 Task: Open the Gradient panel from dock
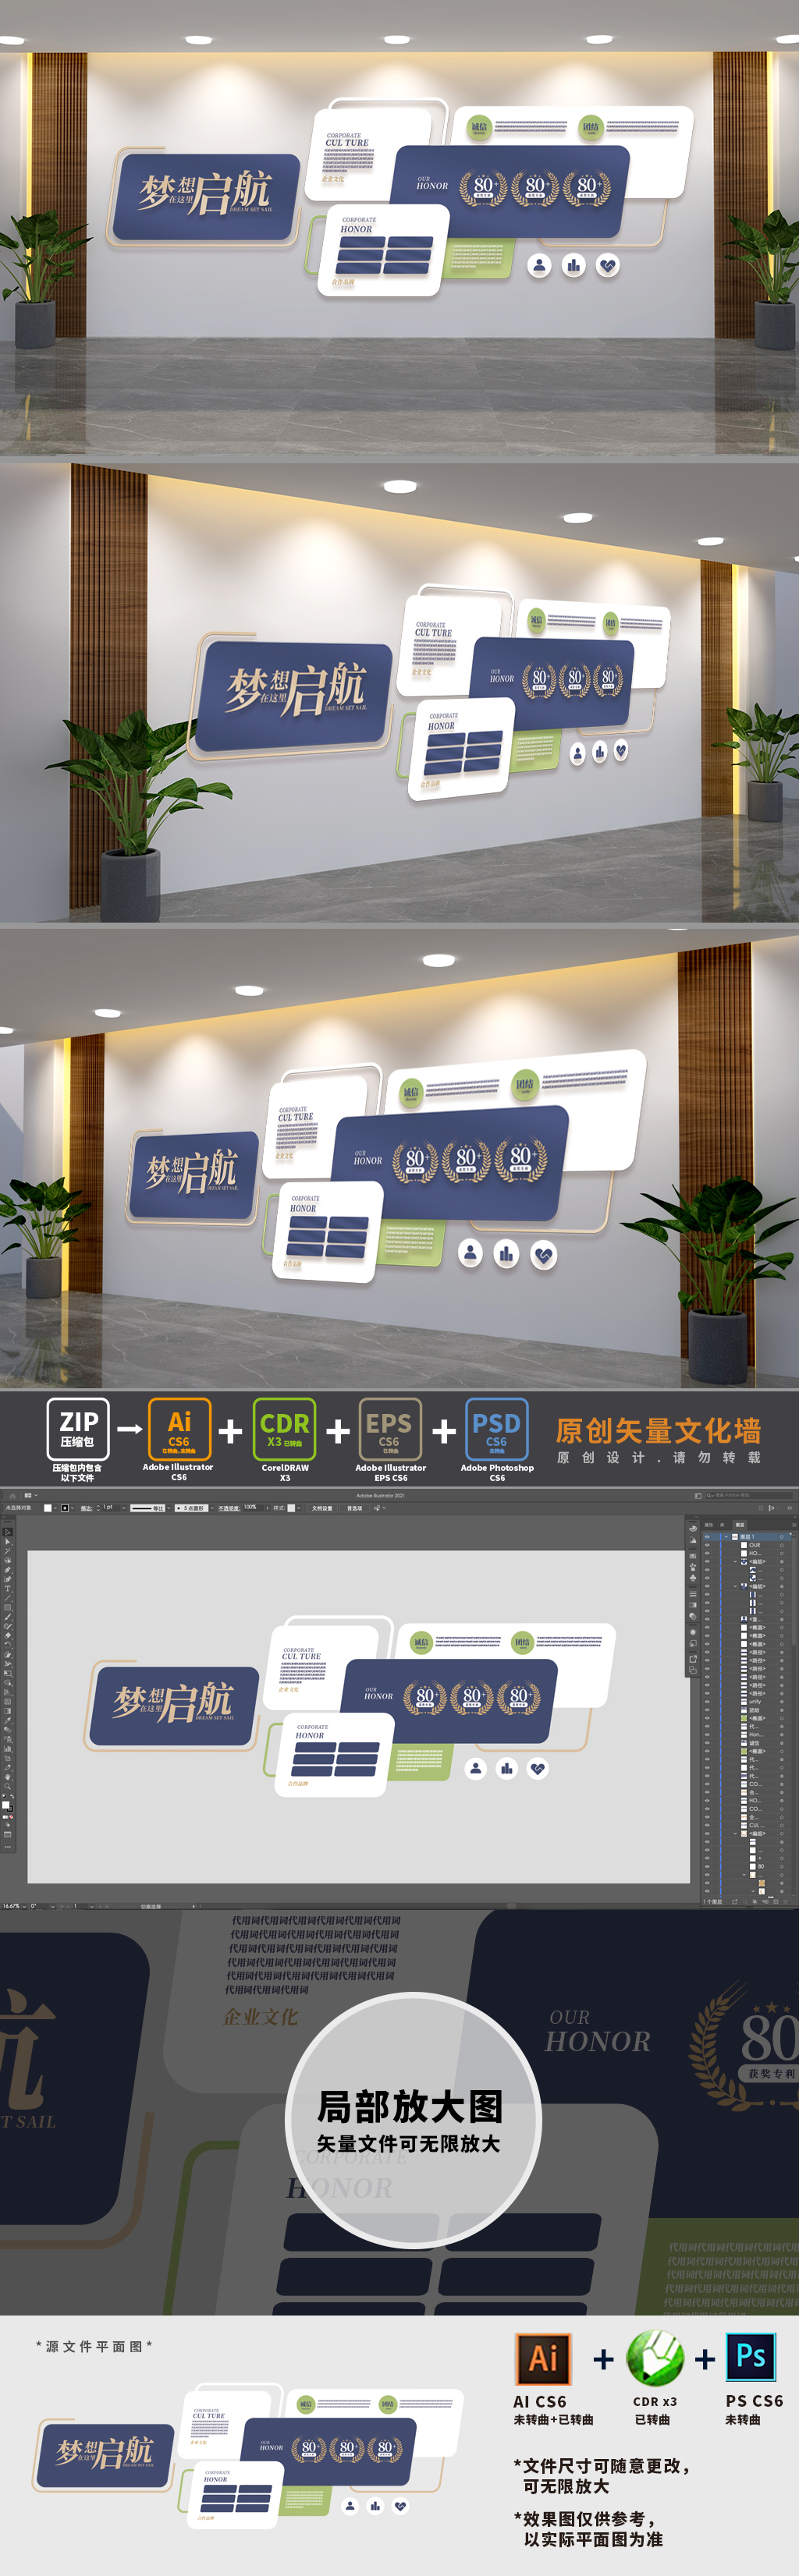693,1606
